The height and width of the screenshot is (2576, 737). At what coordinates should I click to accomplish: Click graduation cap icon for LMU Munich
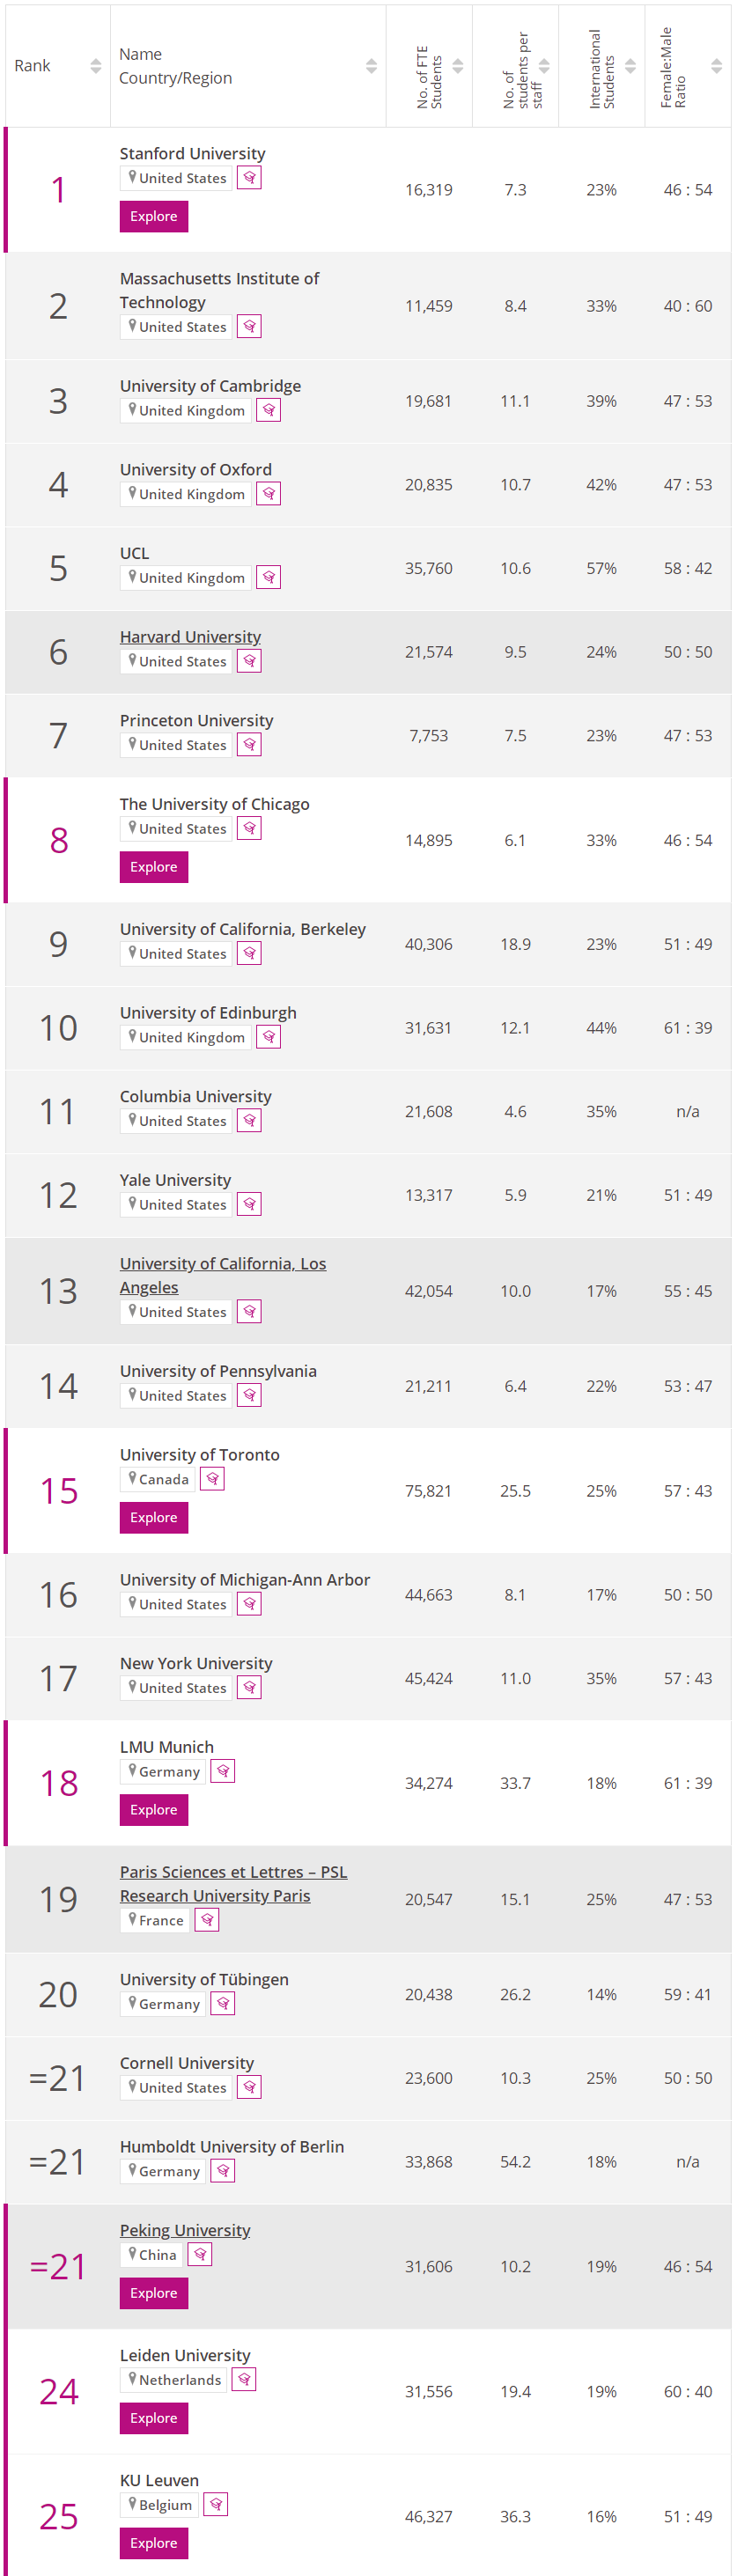pyautogui.click(x=223, y=1771)
